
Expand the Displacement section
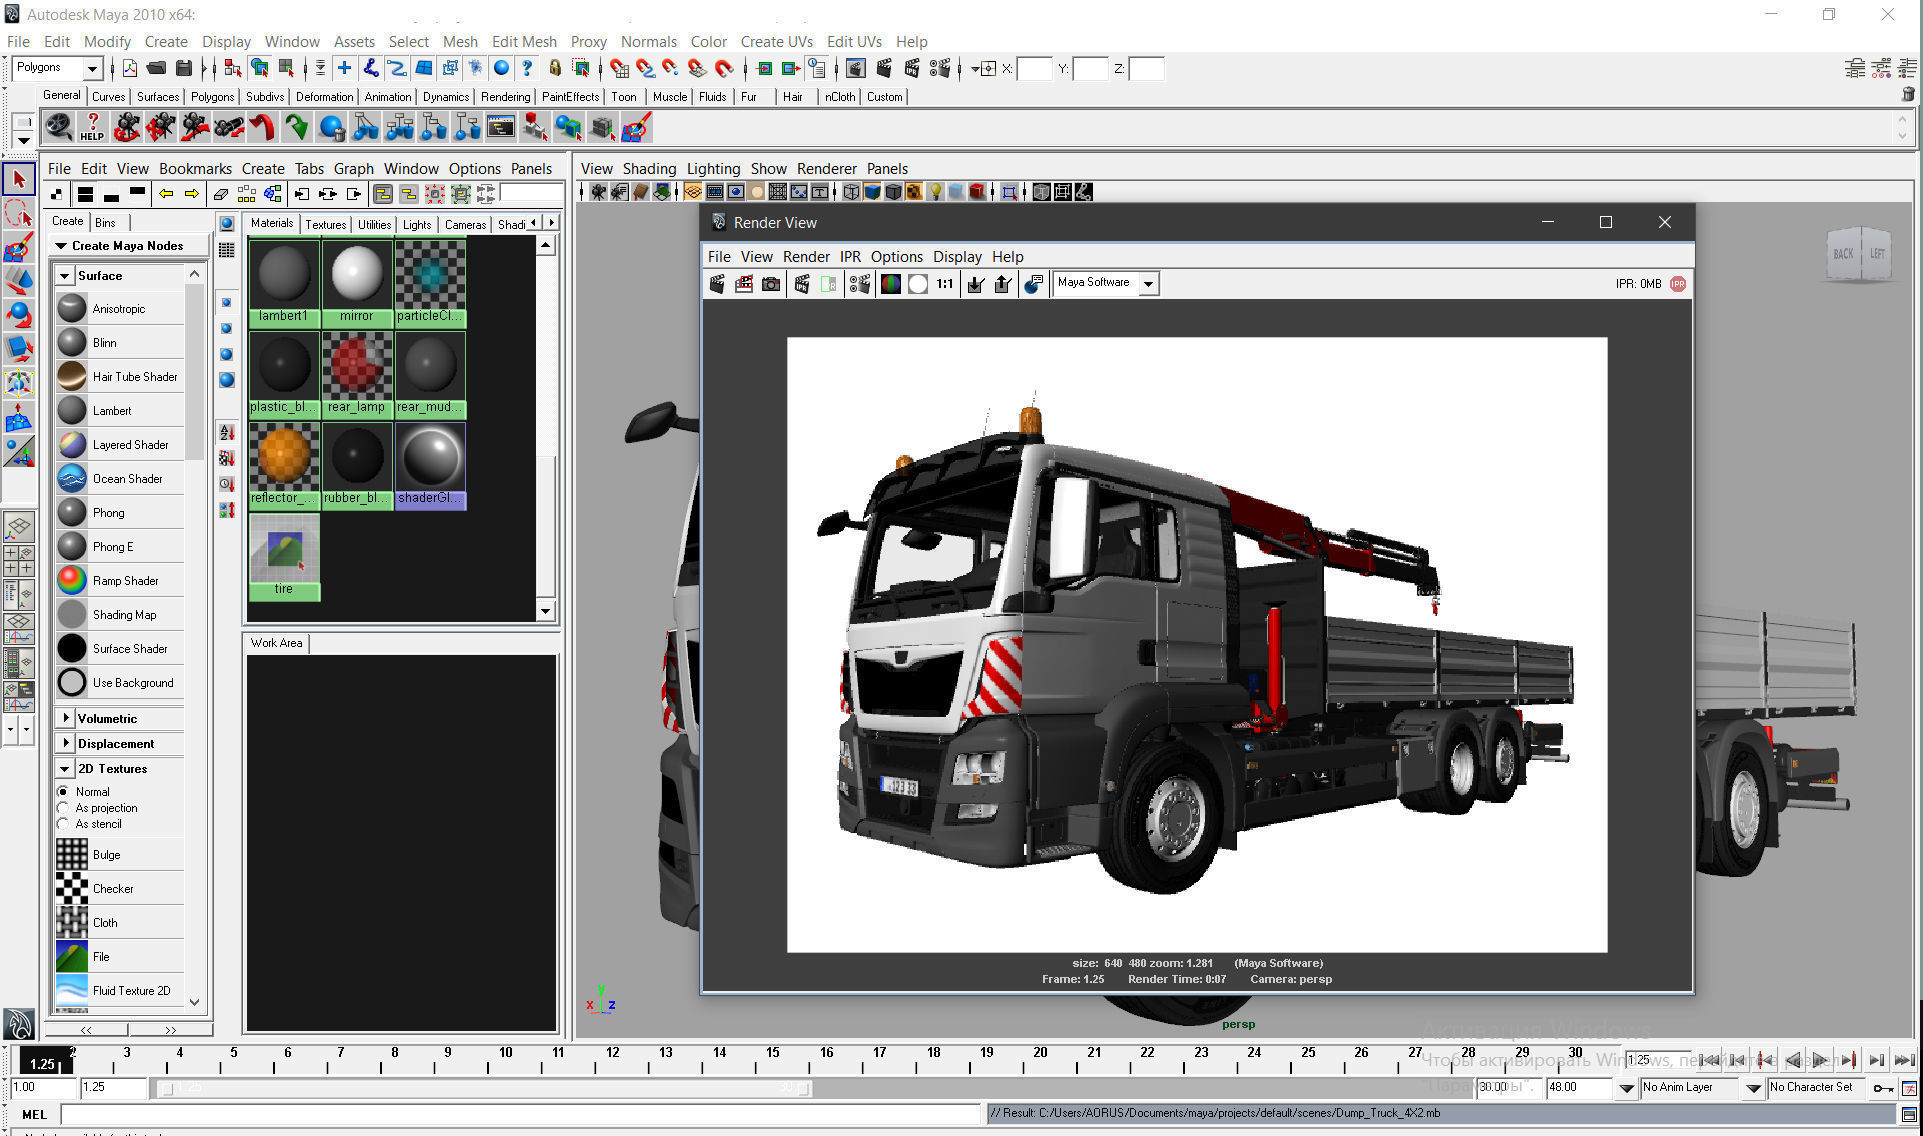click(x=65, y=743)
